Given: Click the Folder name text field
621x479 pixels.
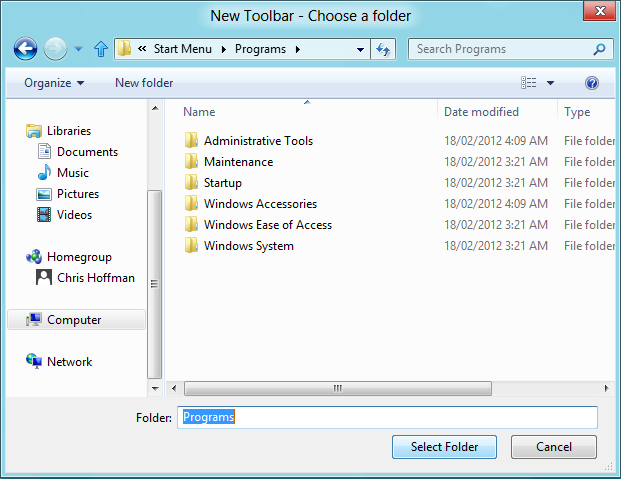Looking at the screenshot, I should [x=387, y=417].
